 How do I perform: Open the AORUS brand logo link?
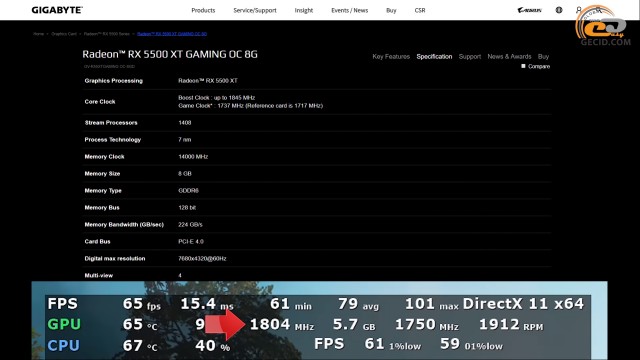[x=529, y=10]
